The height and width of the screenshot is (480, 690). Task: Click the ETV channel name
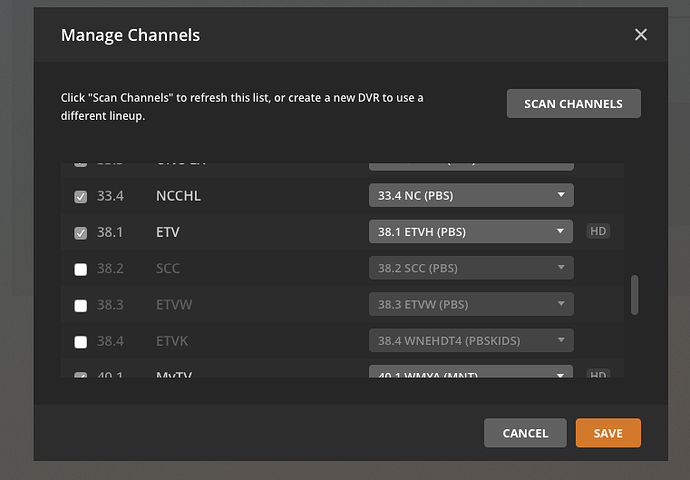pyautogui.click(x=168, y=232)
